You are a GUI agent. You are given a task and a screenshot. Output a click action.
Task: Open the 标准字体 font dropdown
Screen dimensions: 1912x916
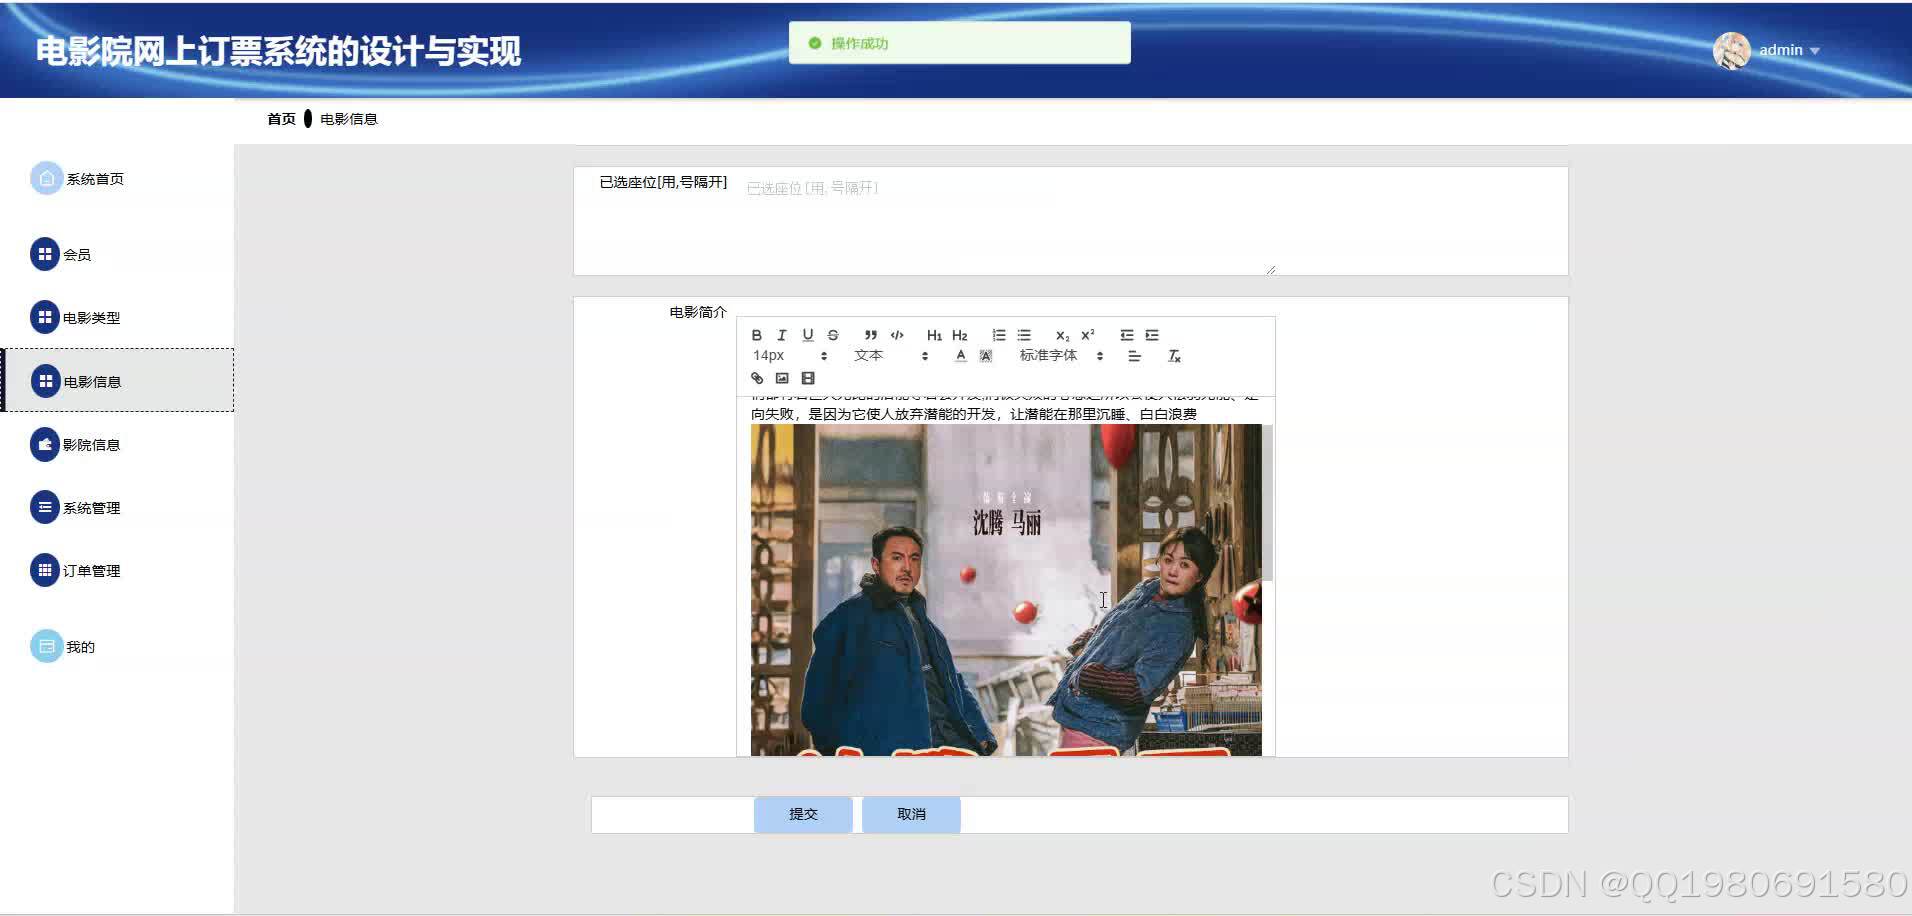[x=1061, y=356]
